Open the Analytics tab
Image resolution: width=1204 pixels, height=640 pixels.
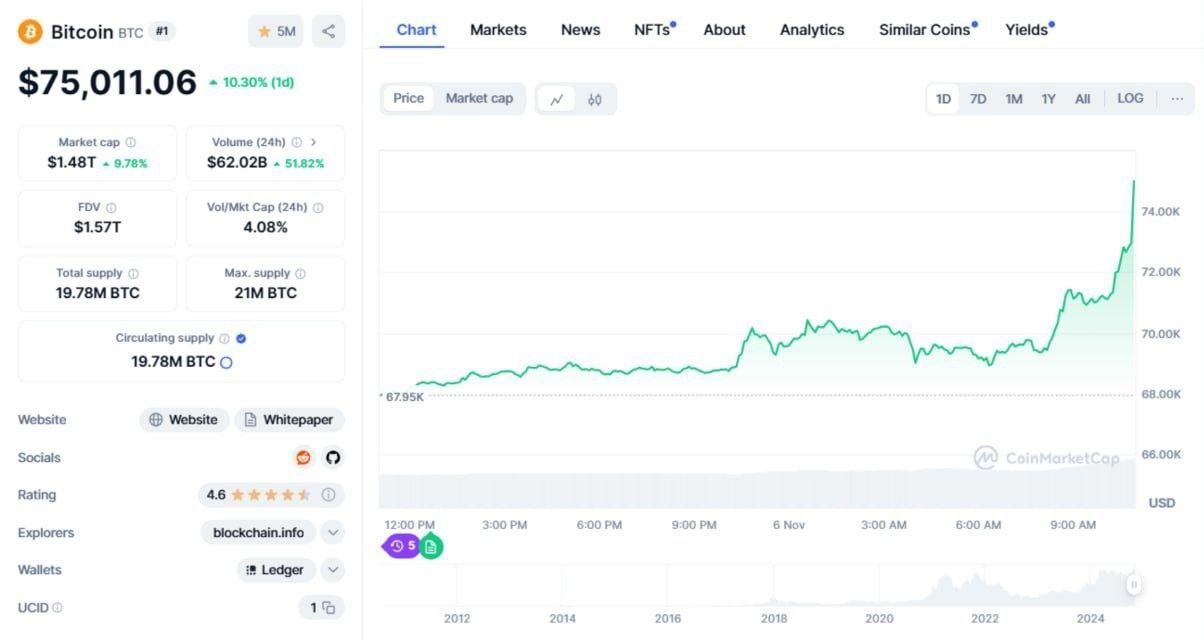click(x=812, y=30)
